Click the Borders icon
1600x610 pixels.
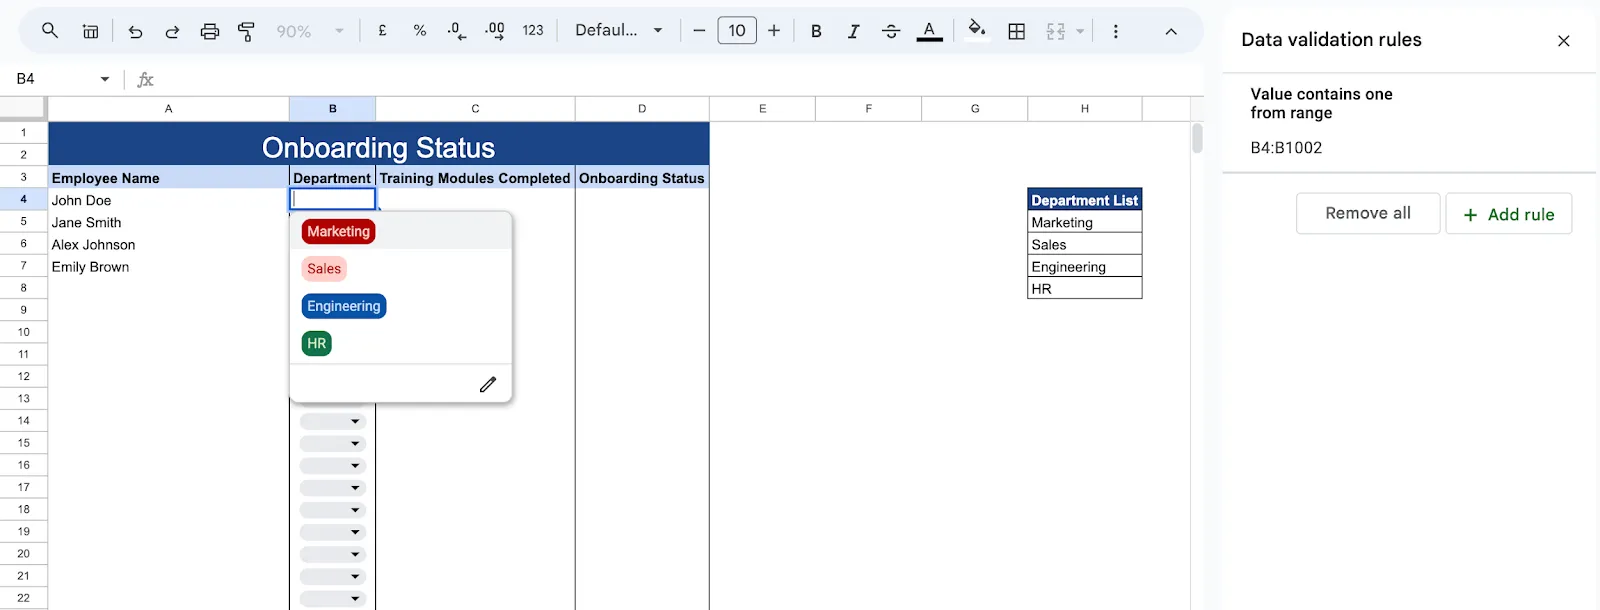(x=1017, y=31)
